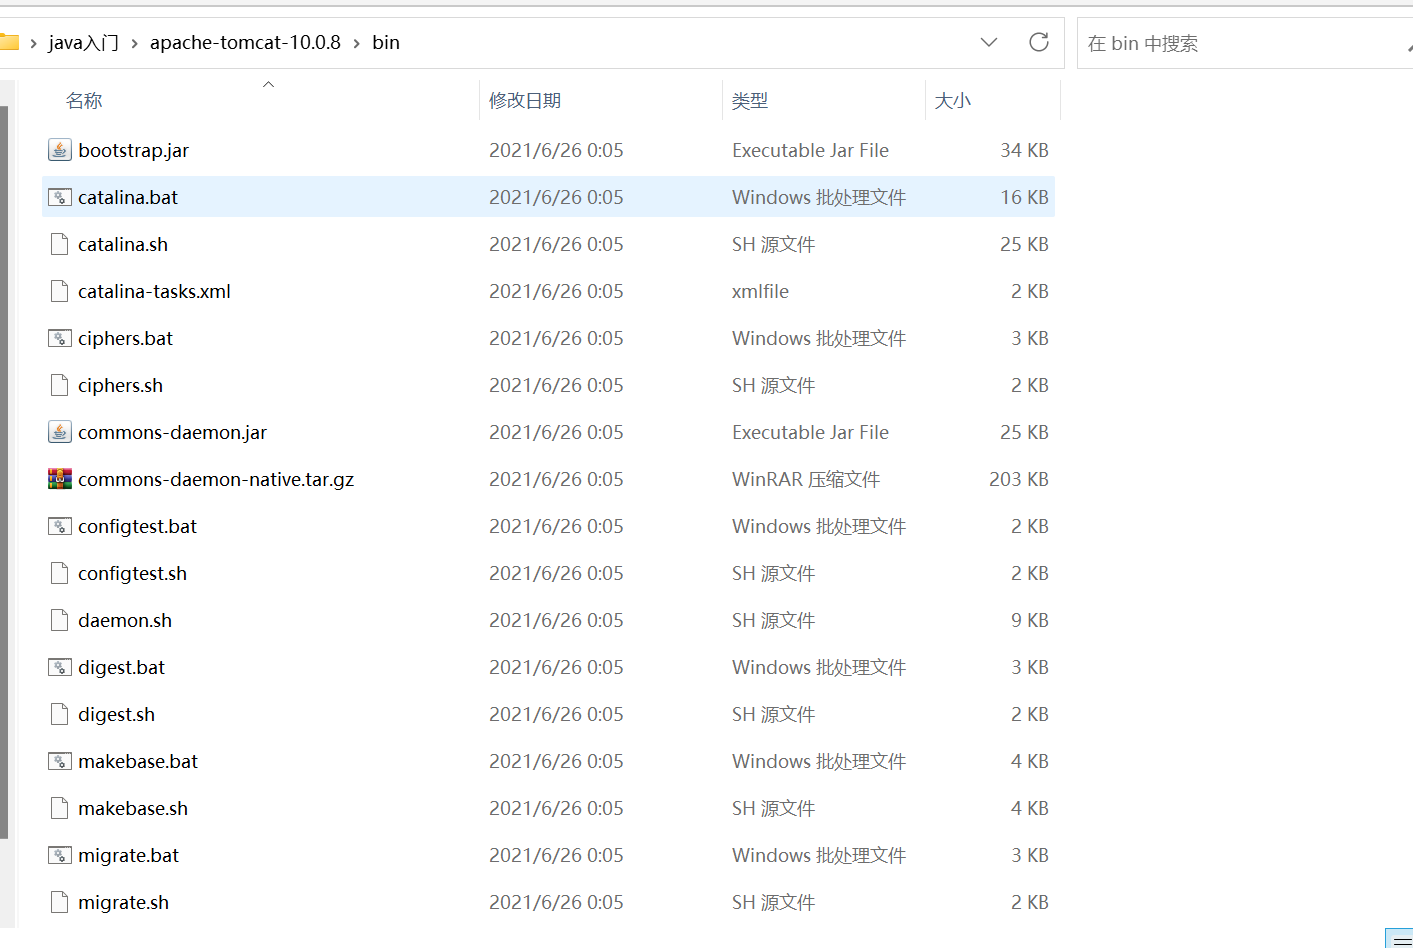This screenshot has height=948, width=1413.
Task: Sort files by 大小 column header
Action: 953,101
